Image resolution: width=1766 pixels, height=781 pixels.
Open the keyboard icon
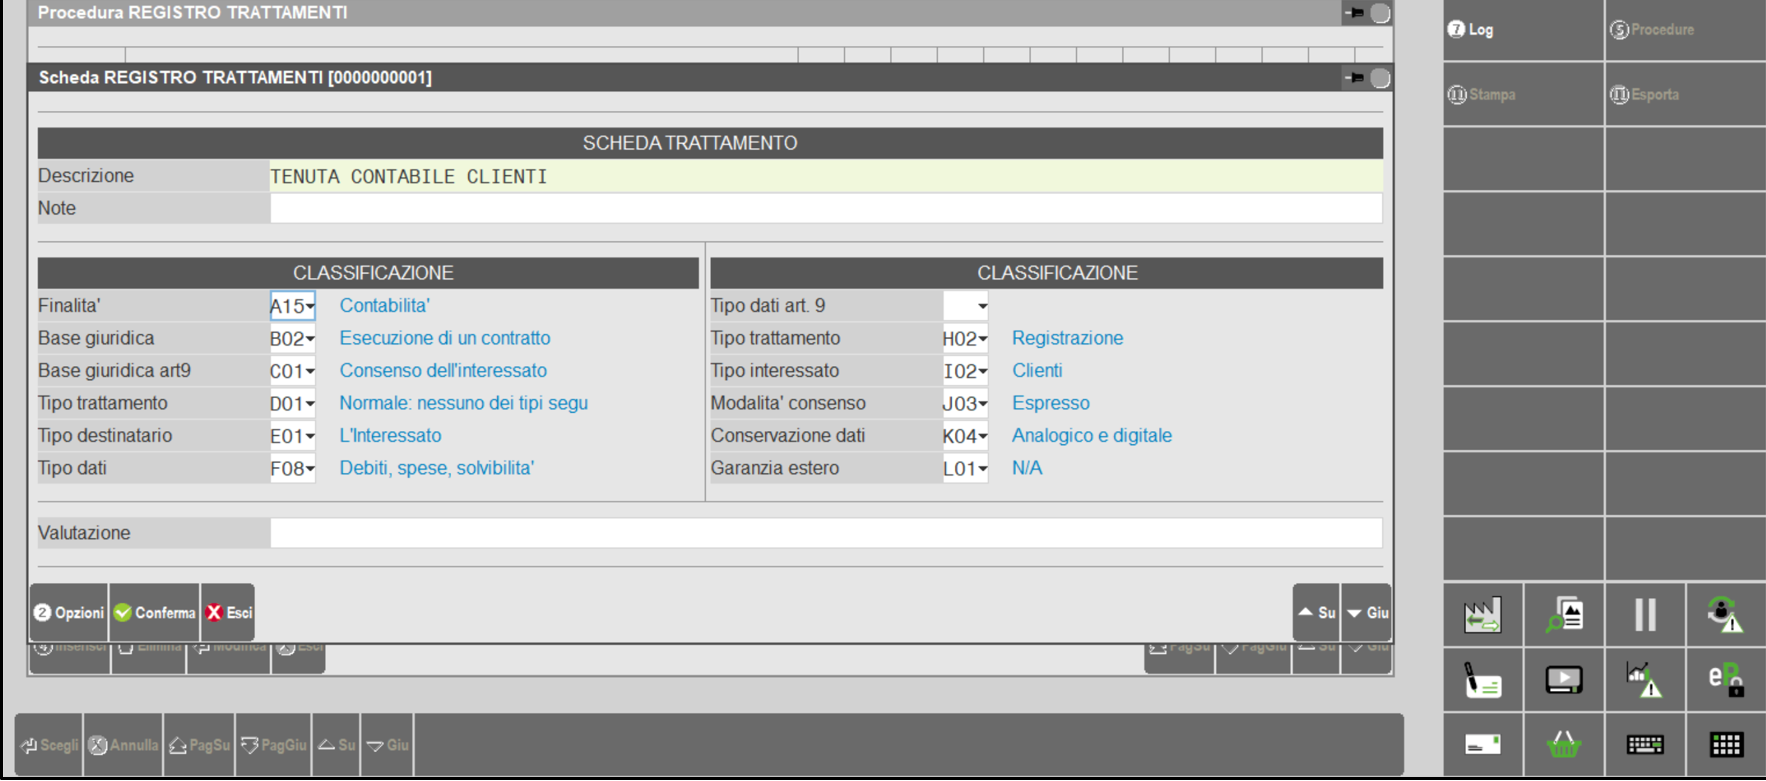click(1645, 745)
